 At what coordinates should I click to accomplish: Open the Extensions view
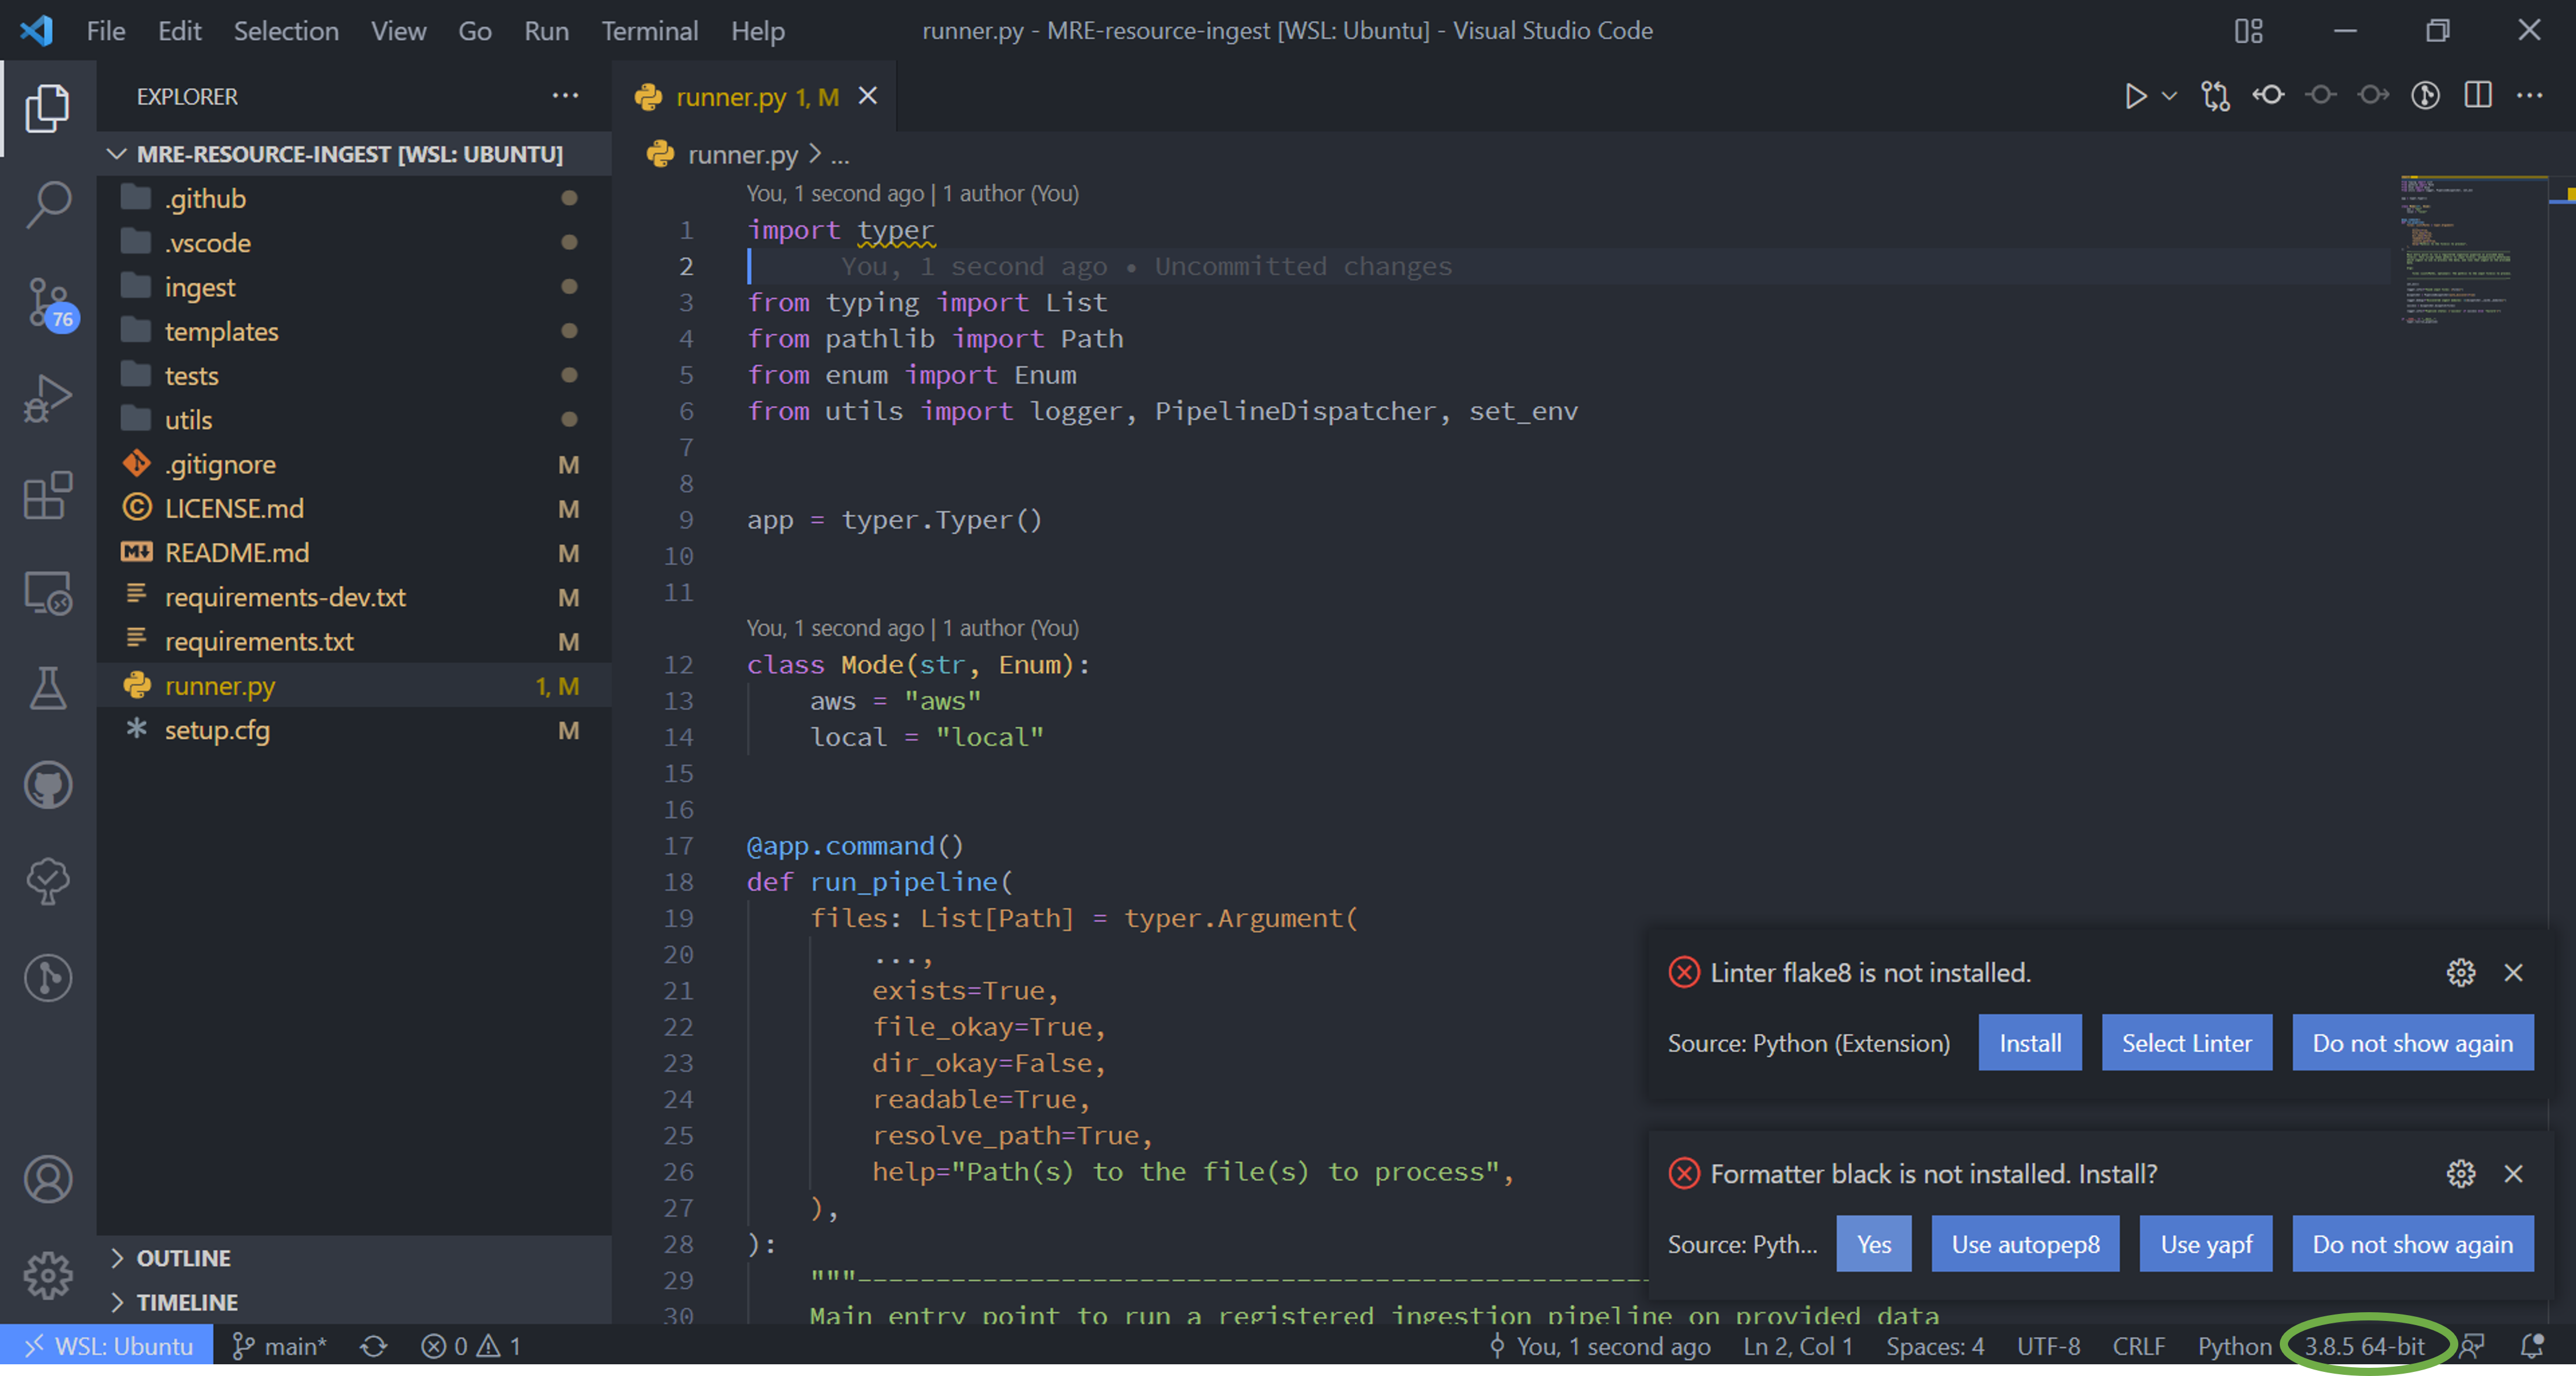(x=47, y=496)
